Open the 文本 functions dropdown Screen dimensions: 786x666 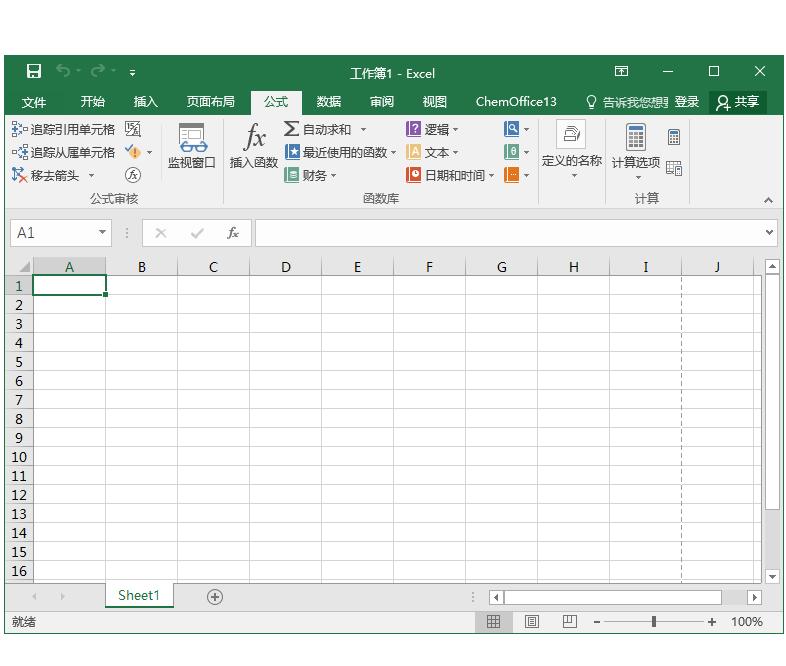click(x=432, y=152)
